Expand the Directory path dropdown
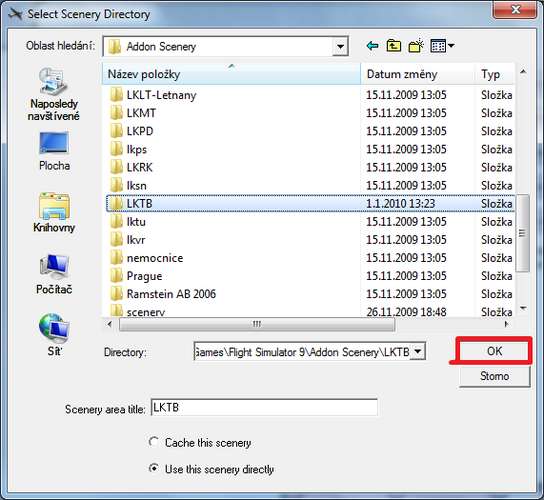Image resolution: width=544 pixels, height=500 pixels. [418, 352]
